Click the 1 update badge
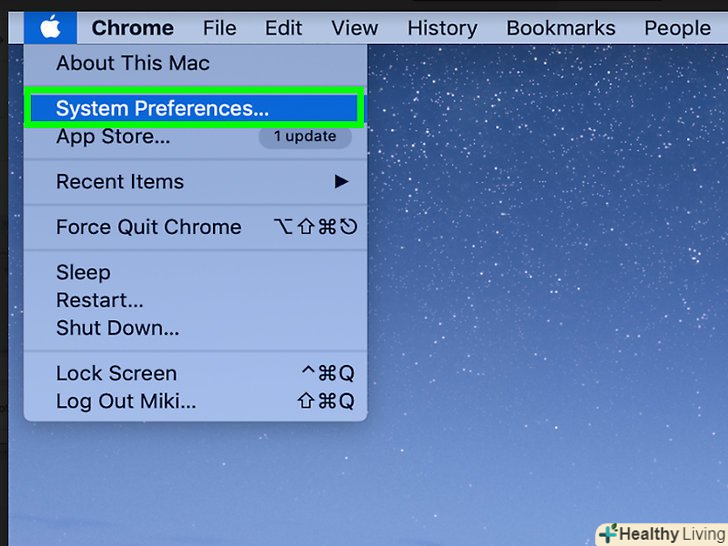This screenshot has height=546, width=728. tap(305, 136)
